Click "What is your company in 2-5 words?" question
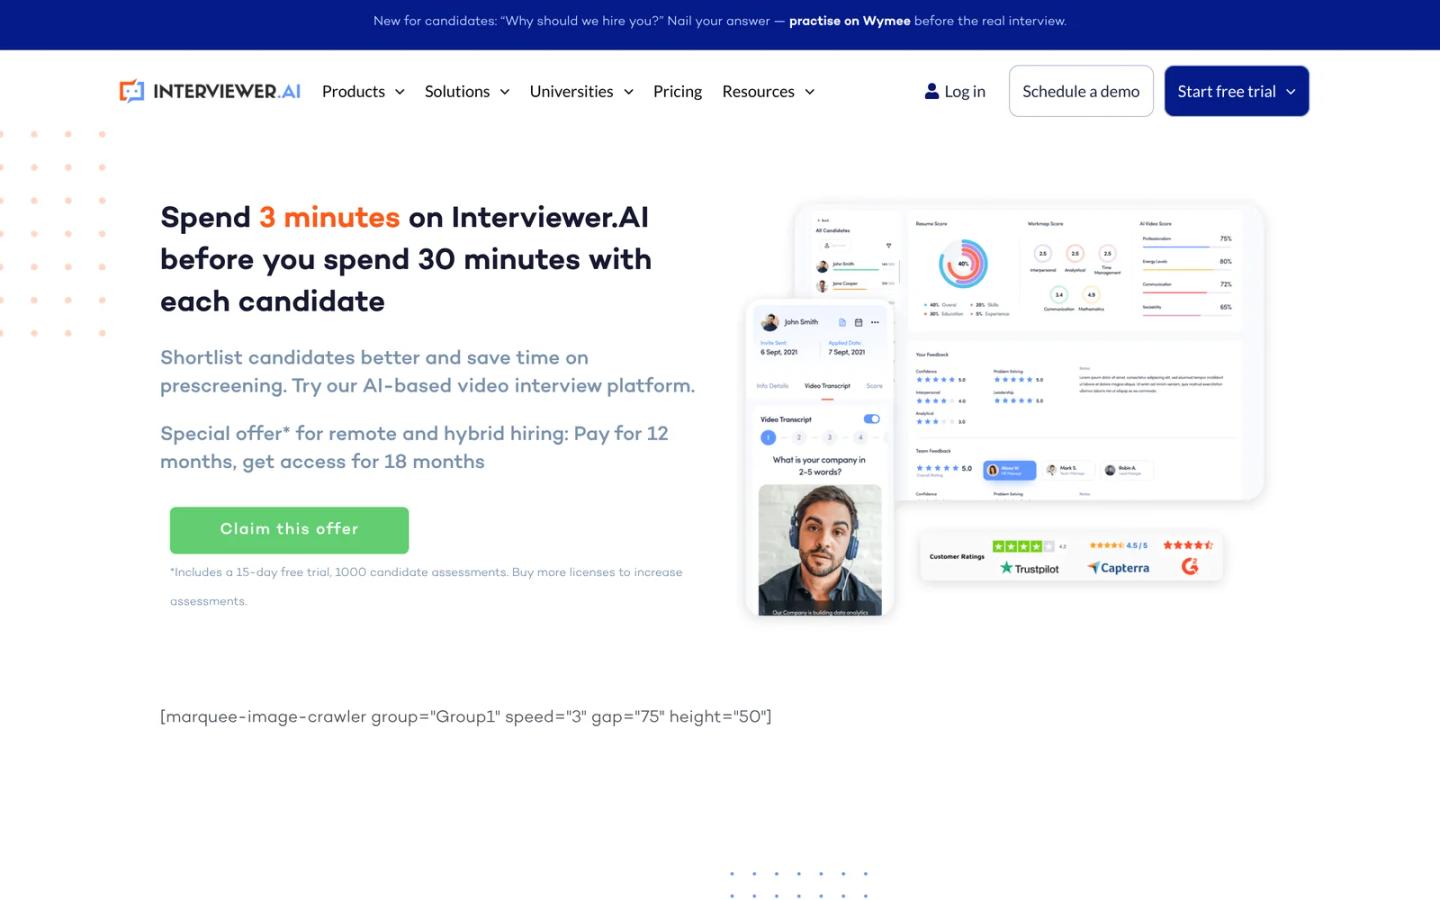 [819, 466]
